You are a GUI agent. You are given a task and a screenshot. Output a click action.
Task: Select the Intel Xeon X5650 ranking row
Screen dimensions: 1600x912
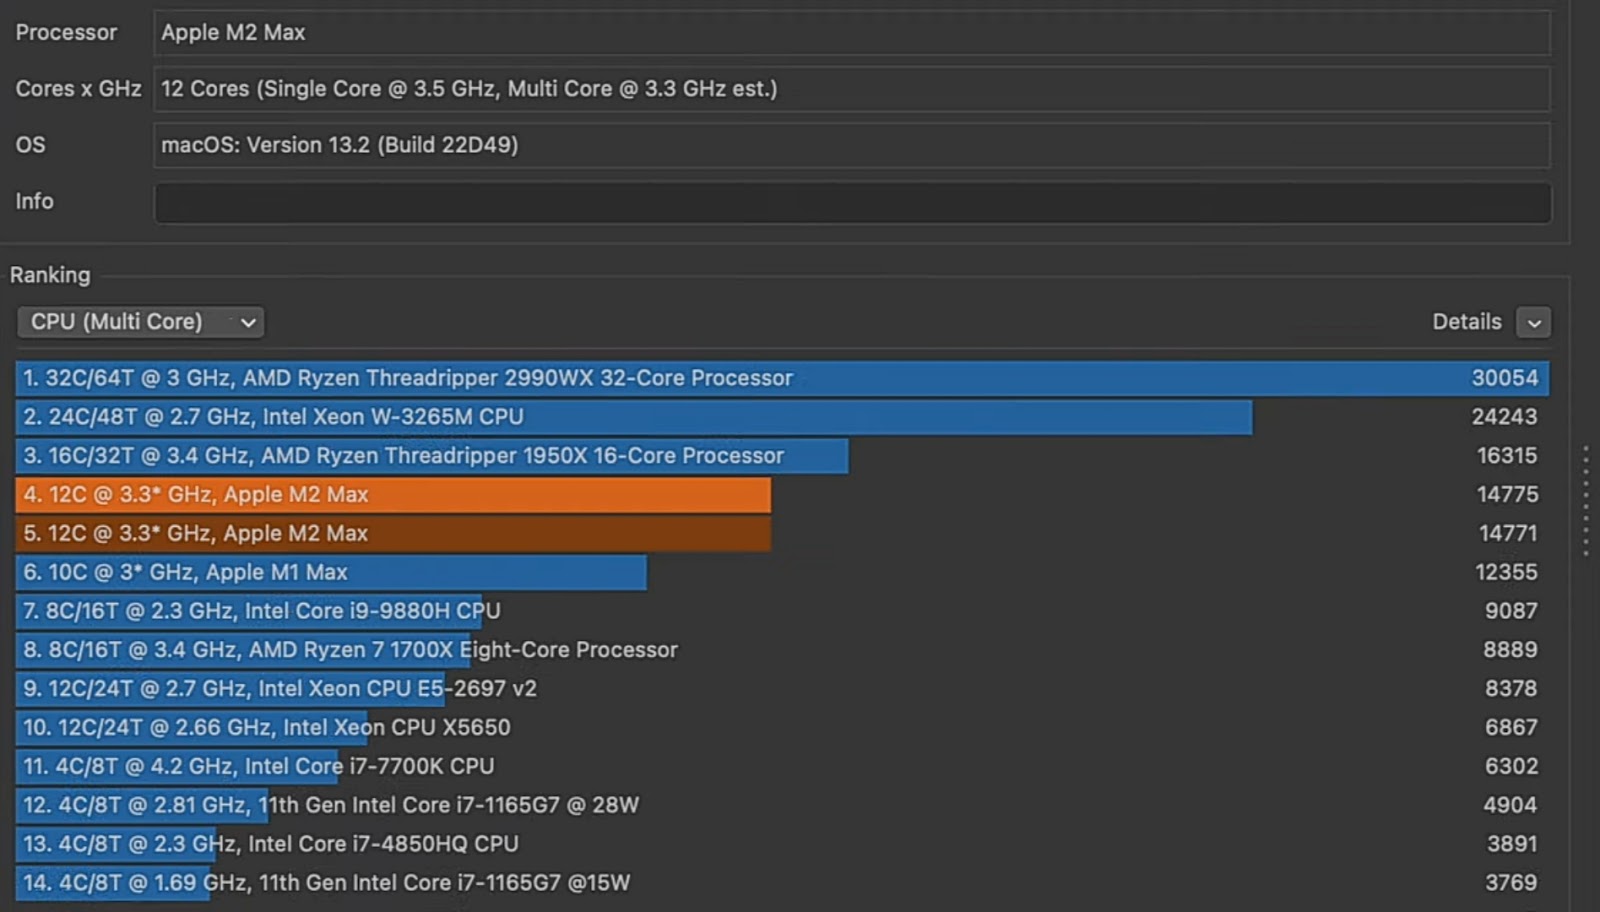click(782, 728)
